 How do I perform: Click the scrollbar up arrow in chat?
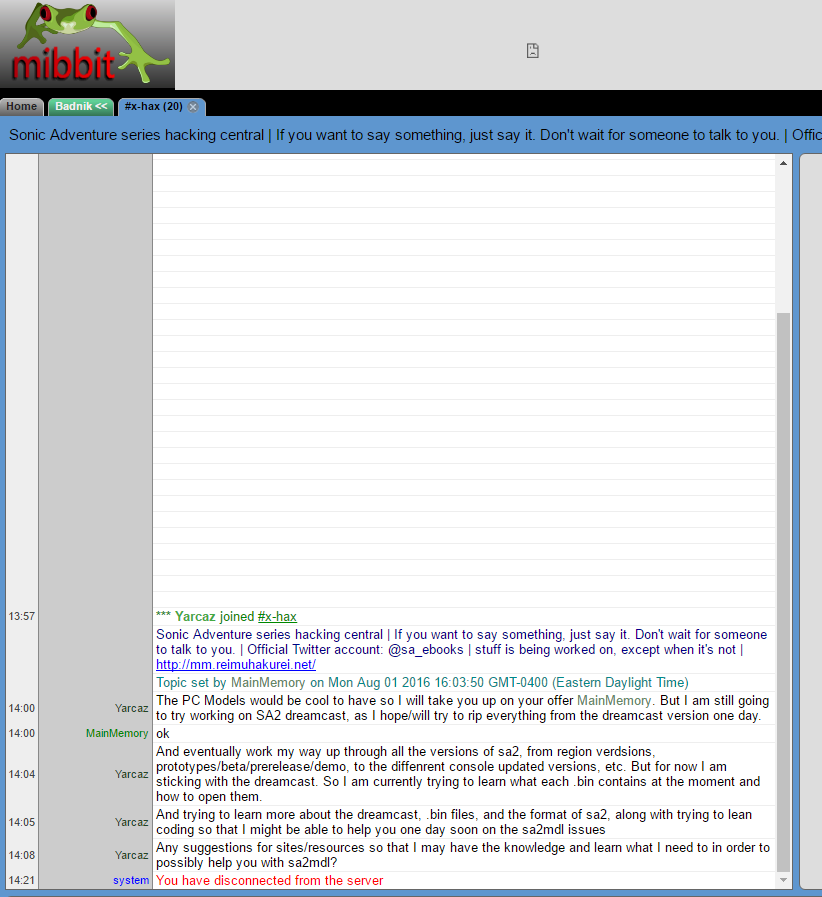click(x=783, y=164)
